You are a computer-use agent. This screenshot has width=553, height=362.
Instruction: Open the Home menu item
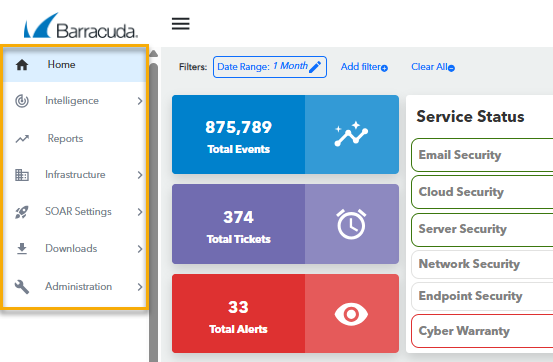(74, 65)
